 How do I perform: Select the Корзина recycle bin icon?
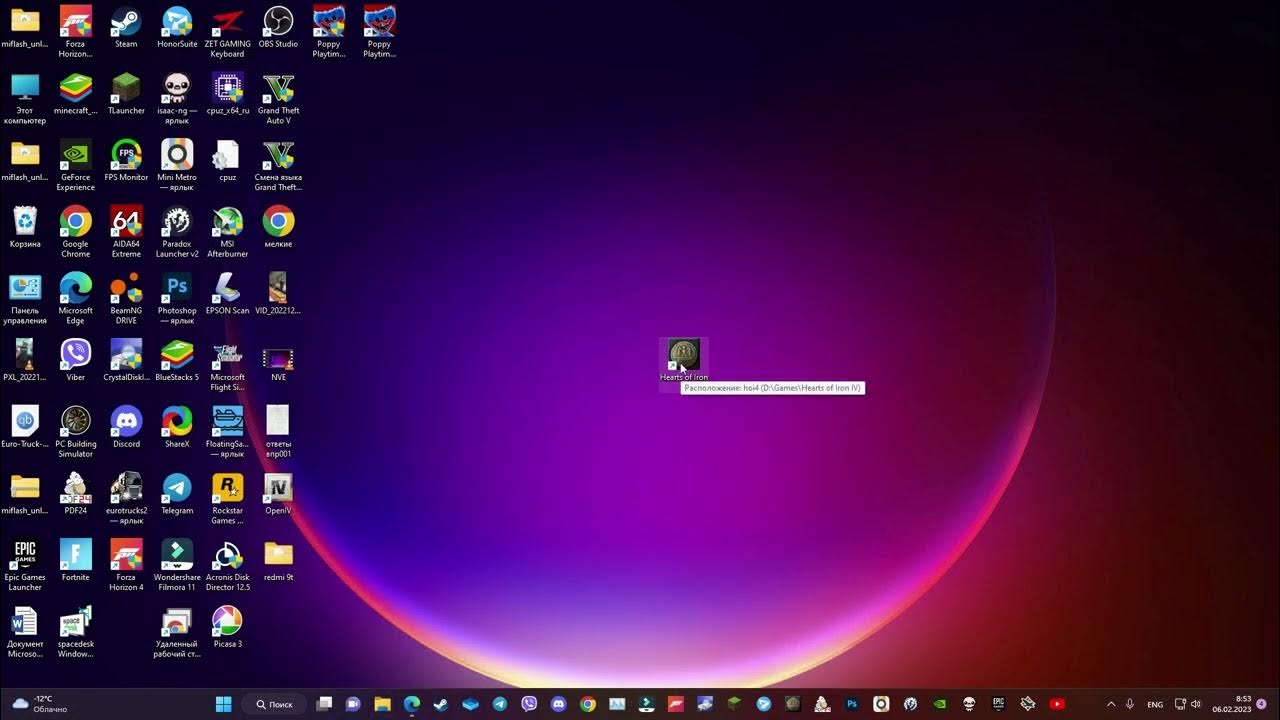click(25, 227)
